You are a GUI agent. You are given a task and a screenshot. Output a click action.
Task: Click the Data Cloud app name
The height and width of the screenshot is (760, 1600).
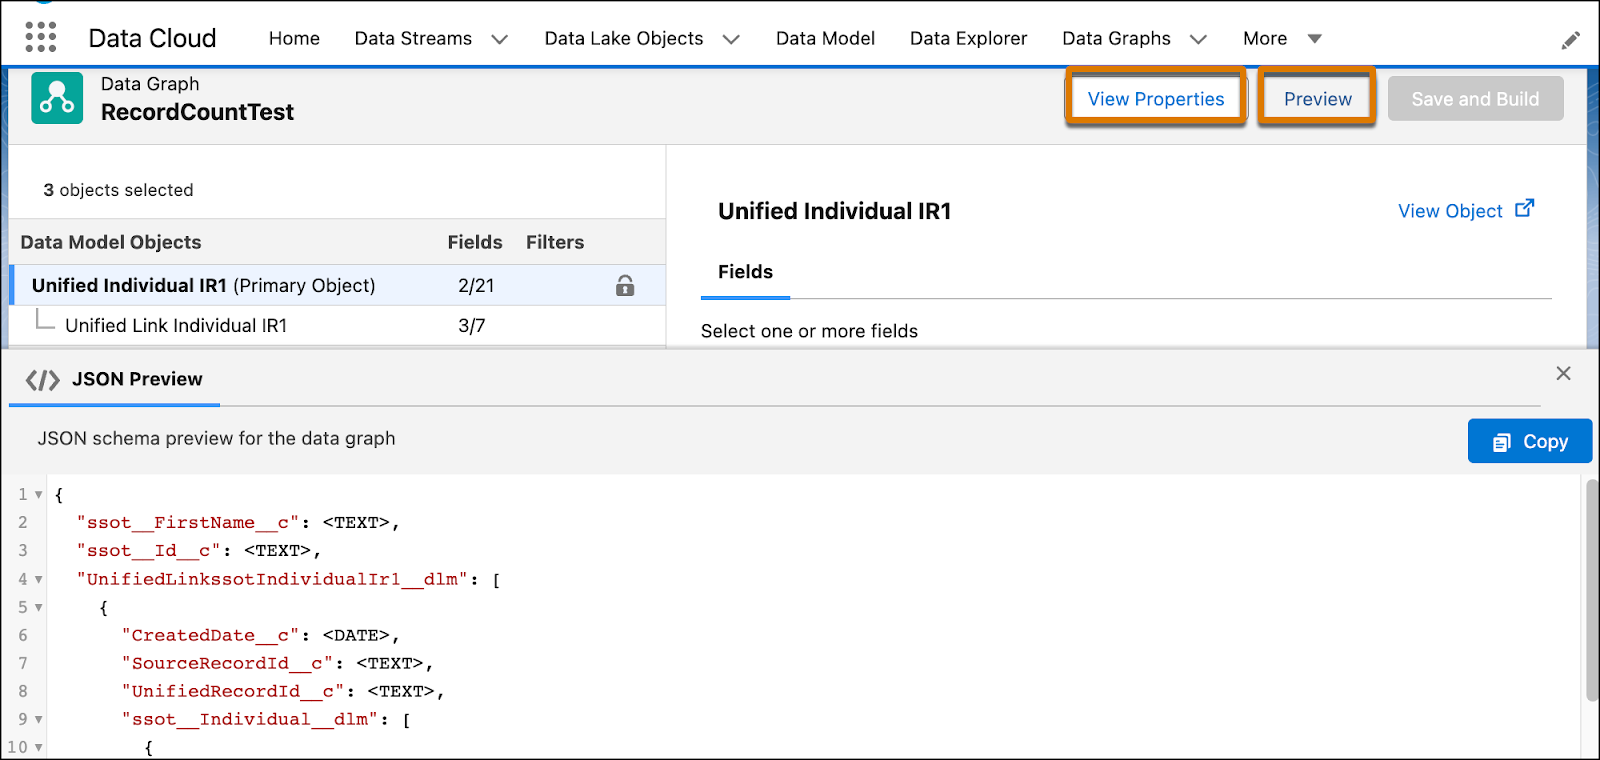point(152,38)
